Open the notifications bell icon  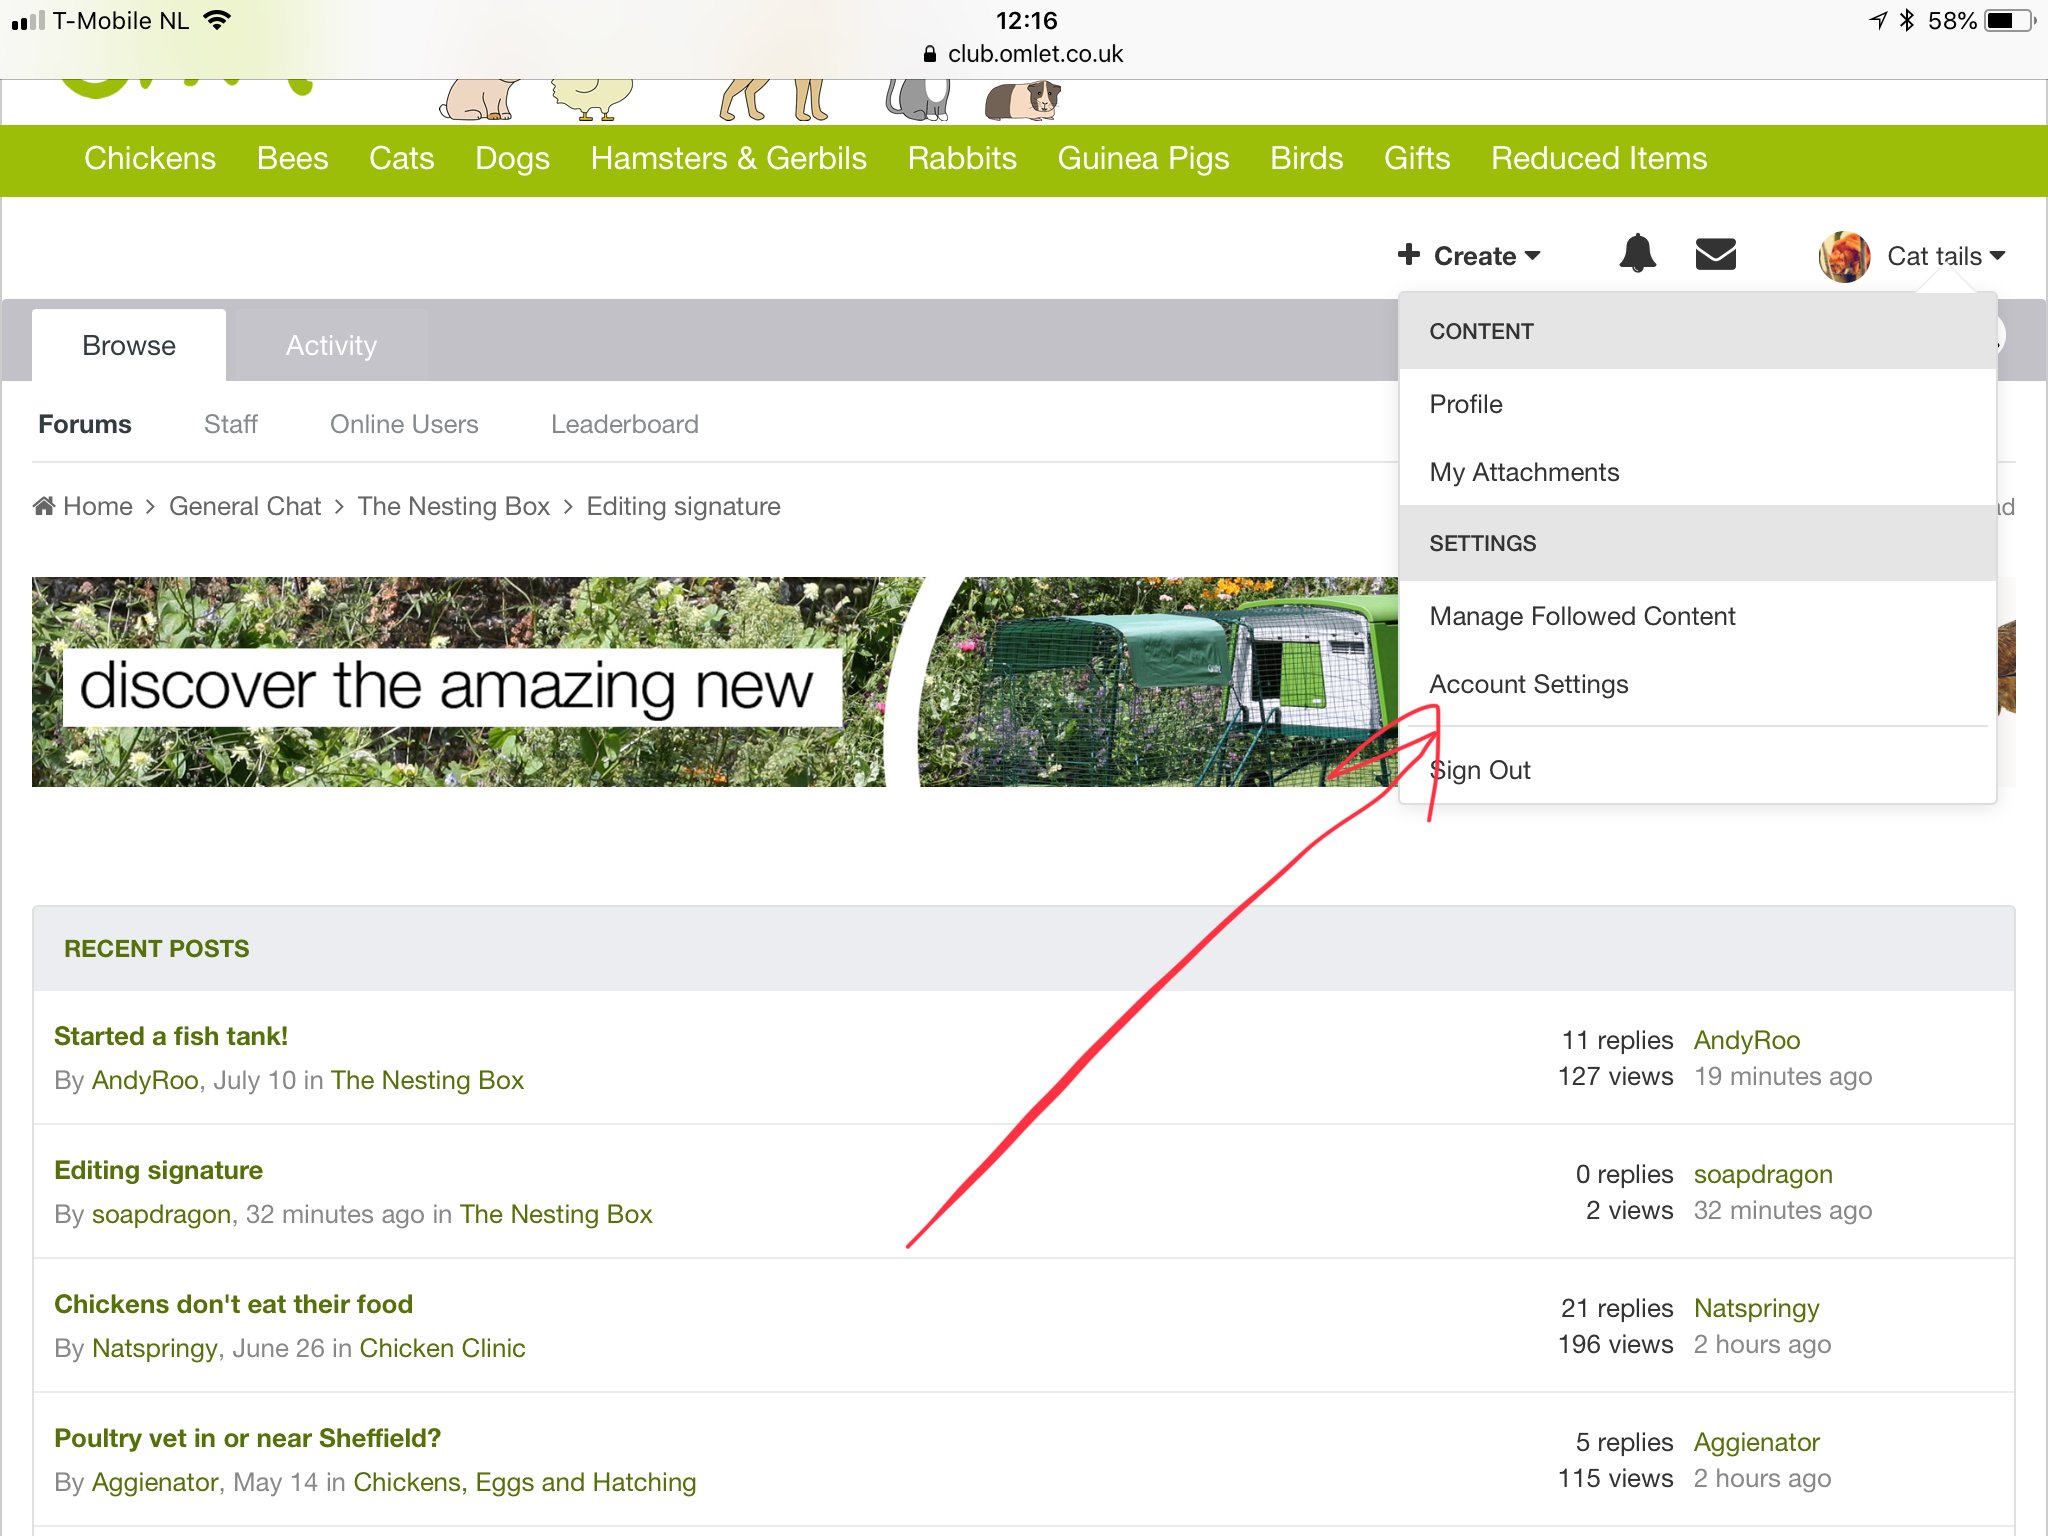tap(1637, 254)
